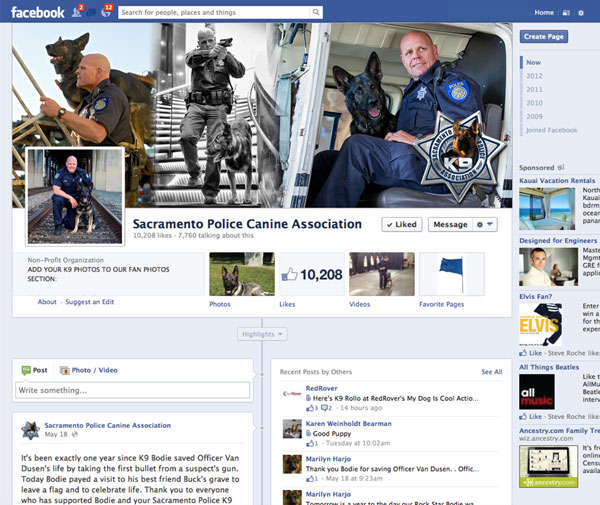
Task: Click the cover photo K9 Association badge
Action: tap(460, 157)
